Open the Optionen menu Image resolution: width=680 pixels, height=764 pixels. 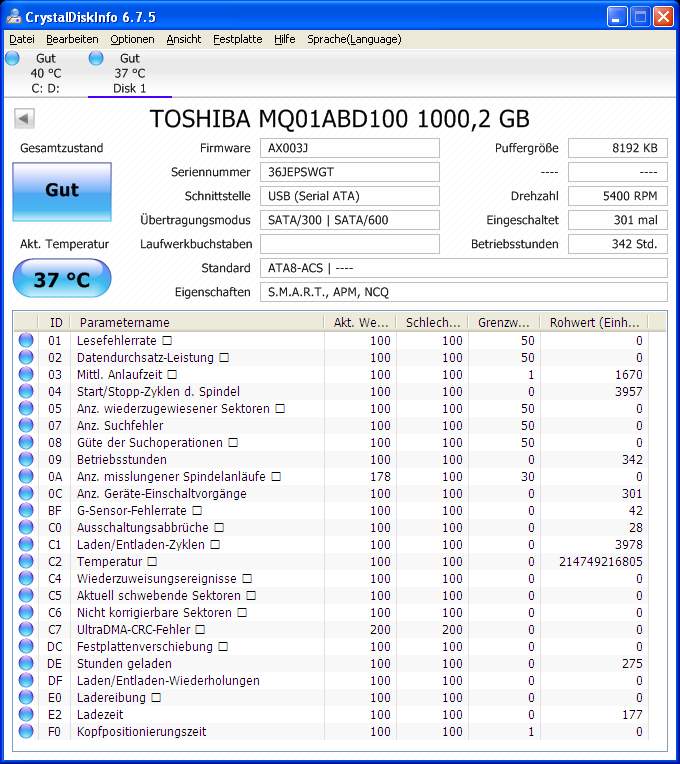pos(132,39)
